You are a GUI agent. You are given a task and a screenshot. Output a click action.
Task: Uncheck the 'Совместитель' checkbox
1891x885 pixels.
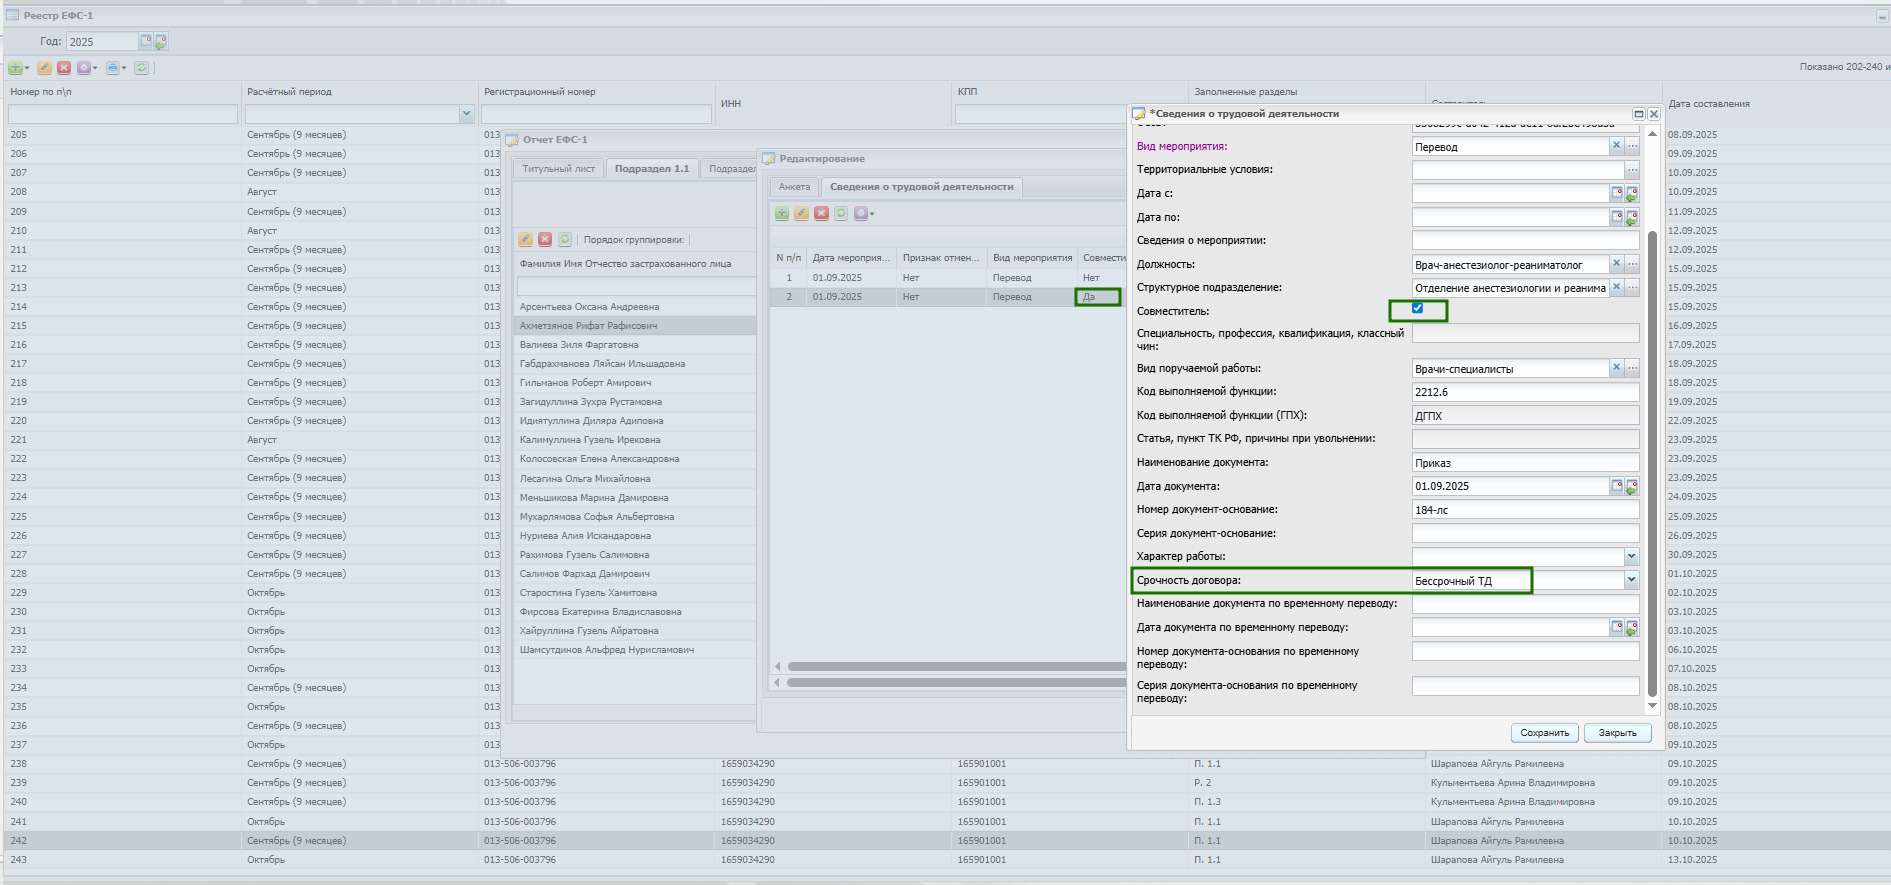click(1417, 308)
